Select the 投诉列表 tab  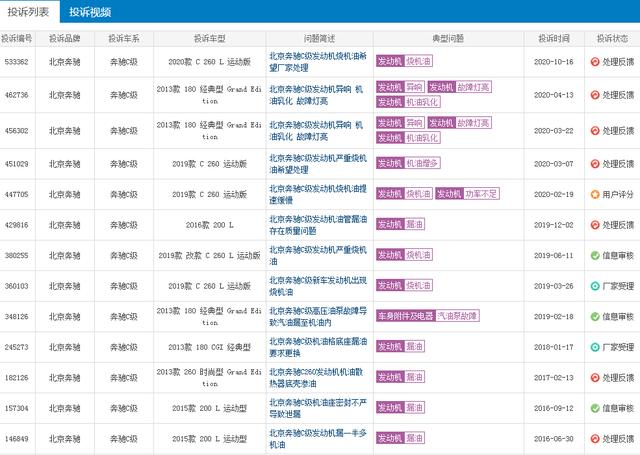click(28, 12)
